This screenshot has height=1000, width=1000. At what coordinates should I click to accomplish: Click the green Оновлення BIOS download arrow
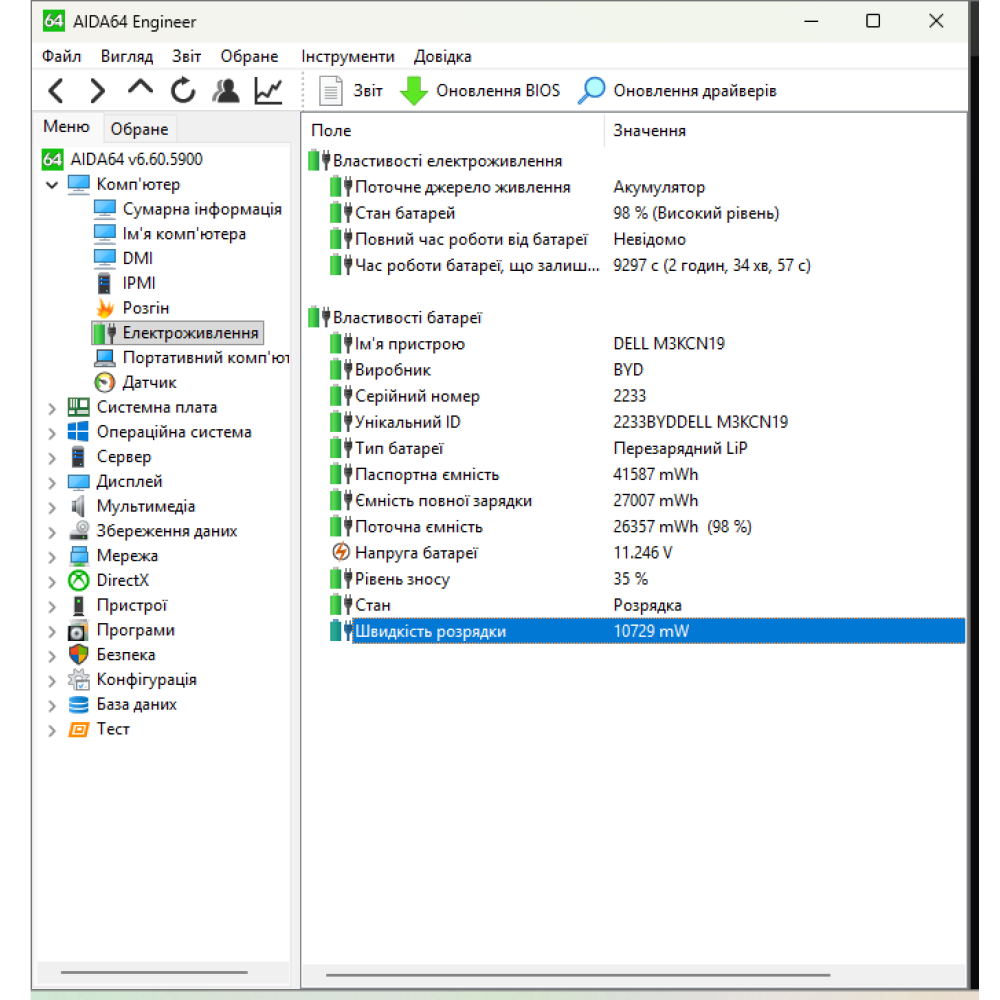tap(414, 91)
